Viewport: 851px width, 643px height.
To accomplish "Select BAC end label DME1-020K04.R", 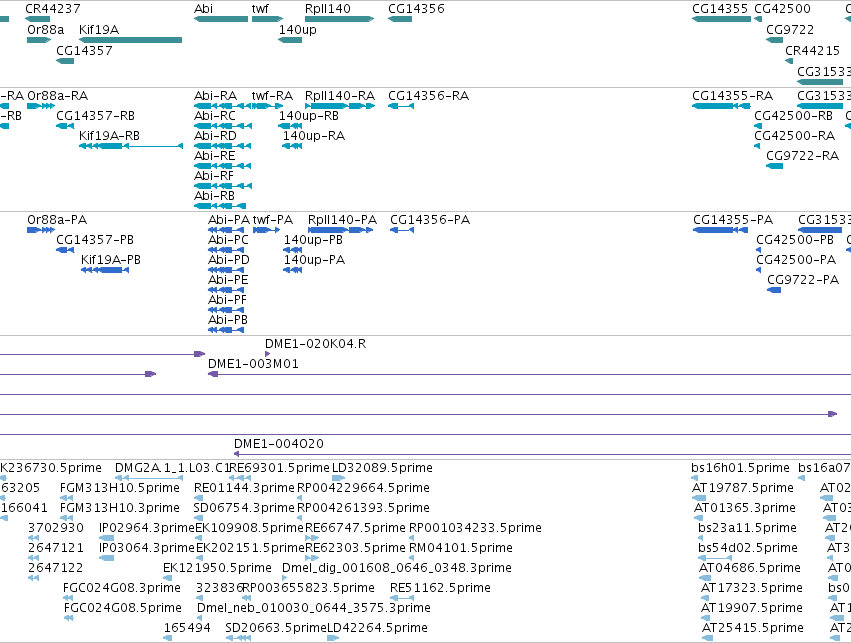I will (x=315, y=344).
